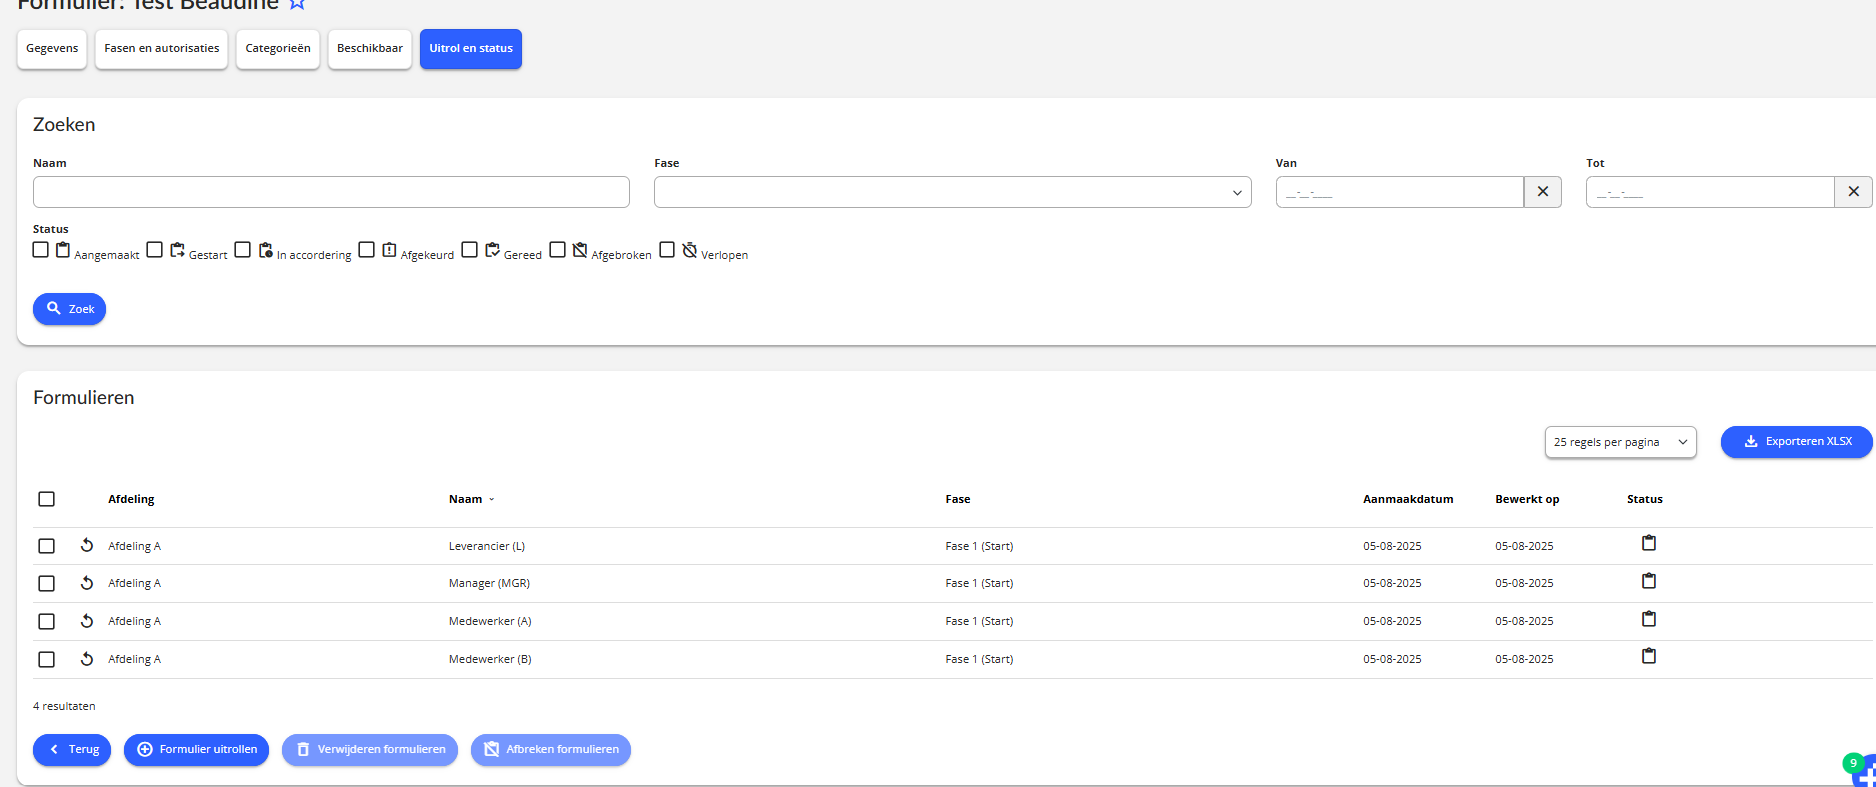Click the Medewerker (B) name cell
This screenshot has width=1876, height=787.
[490, 659]
